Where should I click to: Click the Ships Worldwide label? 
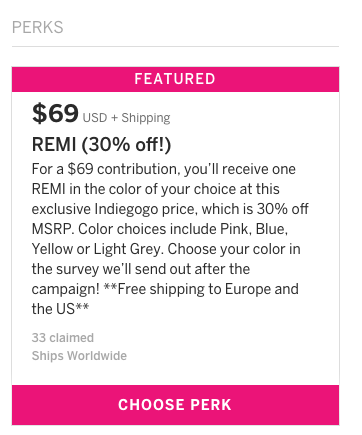[x=79, y=356]
